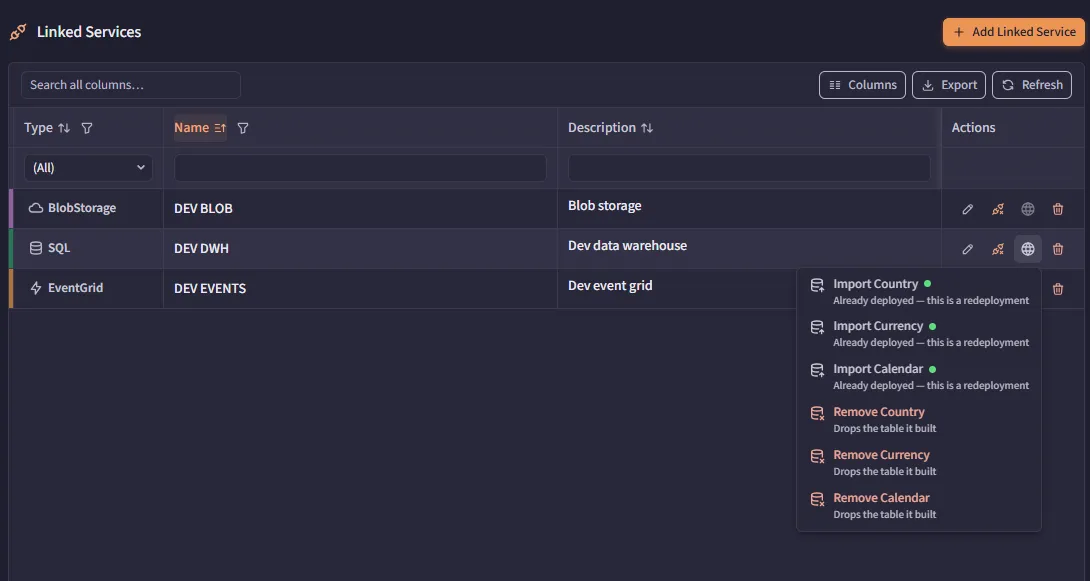Sort by Description column arrows
Image resolution: width=1090 pixels, height=581 pixels.
click(x=646, y=128)
